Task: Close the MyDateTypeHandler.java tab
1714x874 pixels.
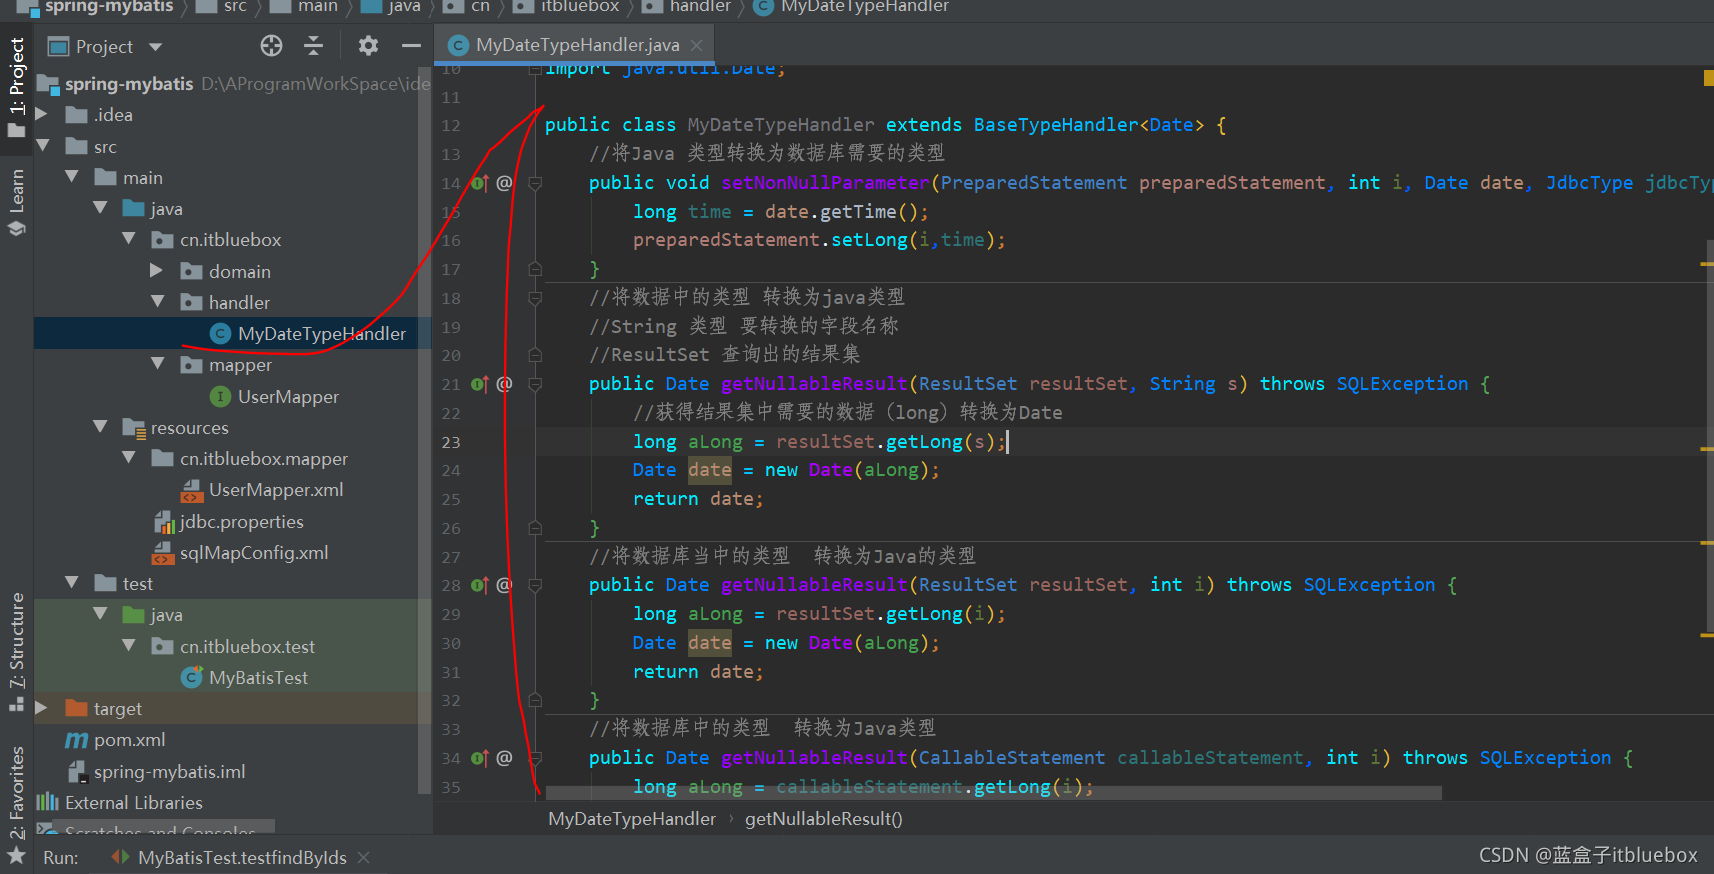Action: pyautogui.click(x=697, y=45)
